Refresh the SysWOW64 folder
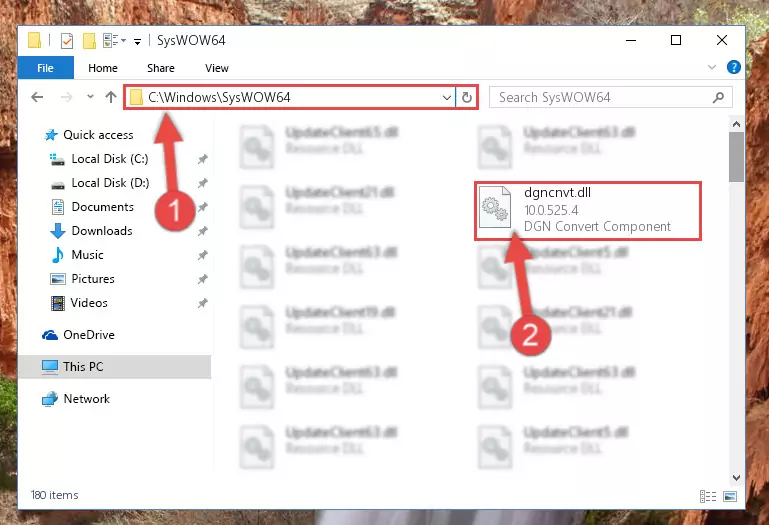The height and width of the screenshot is (525, 769). [467, 97]
